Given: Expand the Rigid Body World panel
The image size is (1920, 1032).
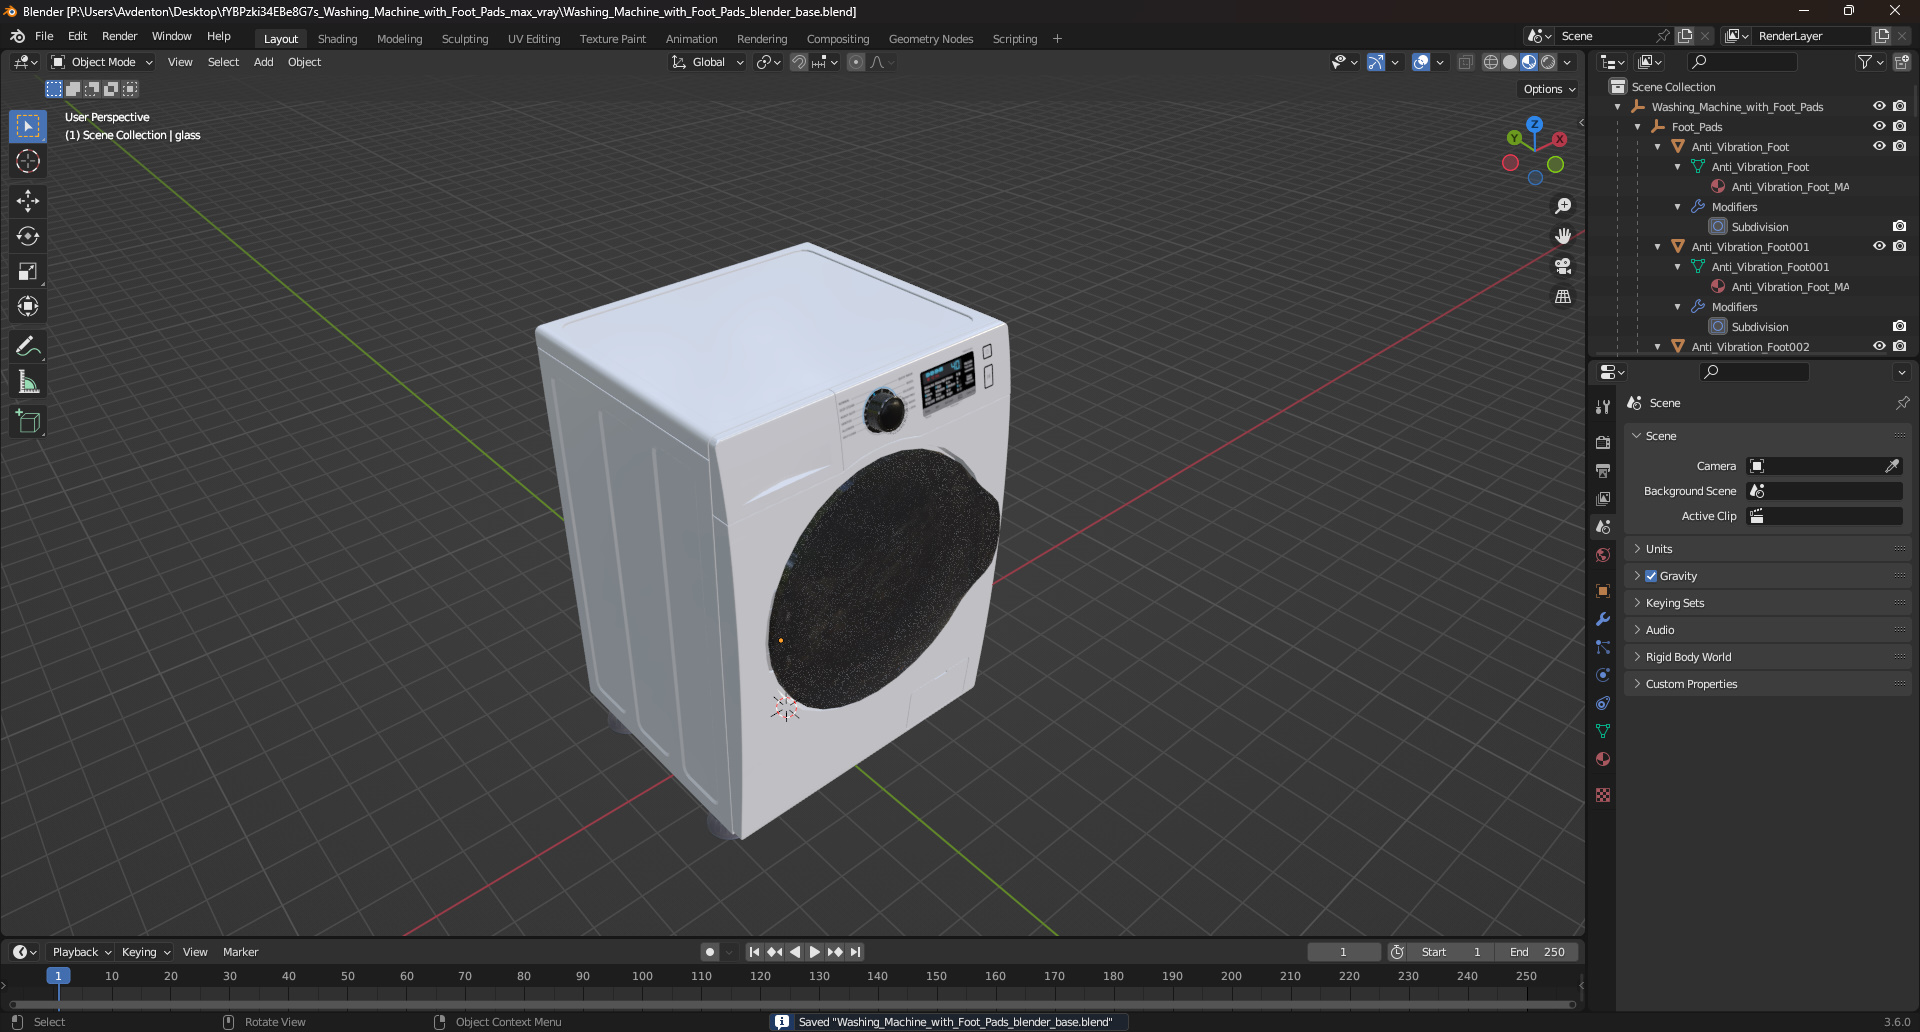Looking at the screenshot, I should click(x=1767, y=657).
